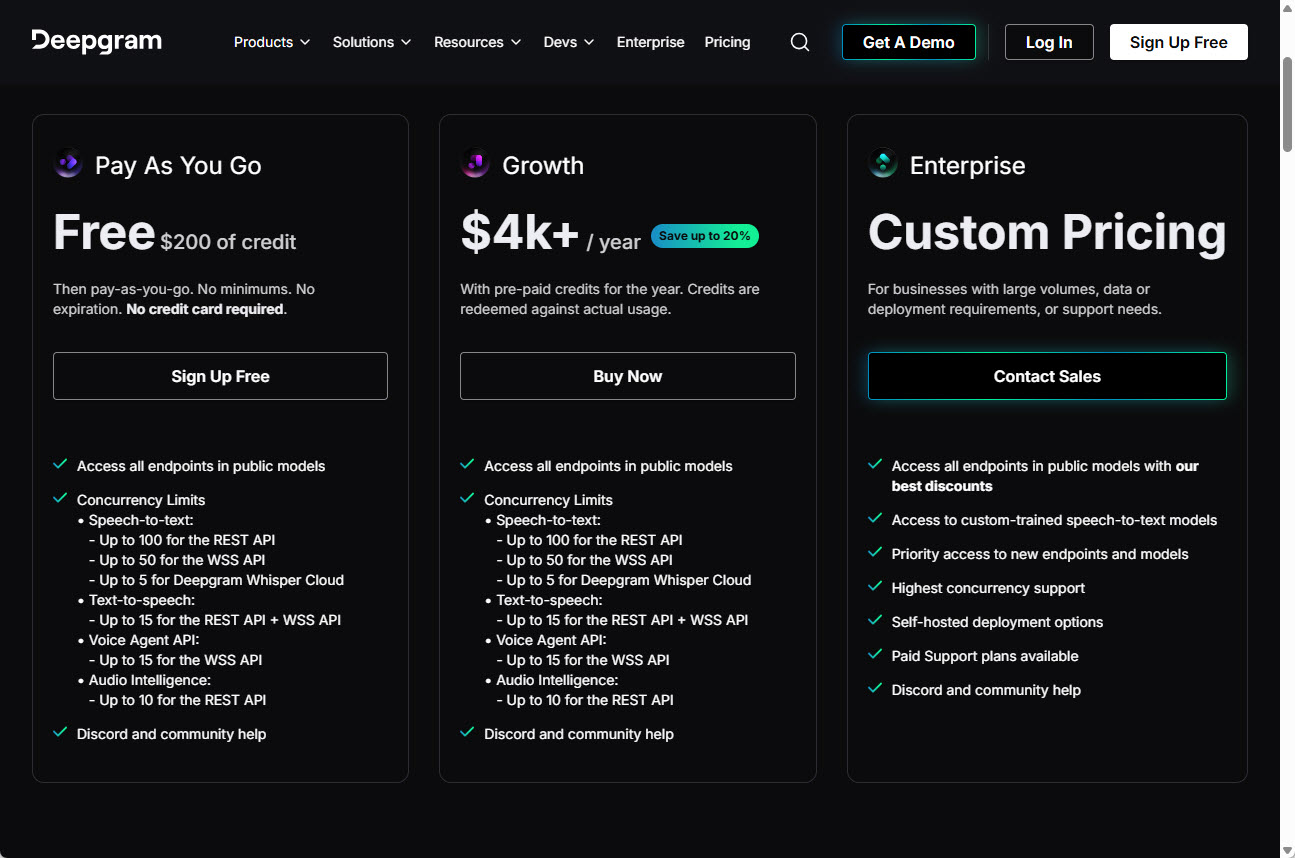Click the Enterprise plan icon

tap(883, 164)
